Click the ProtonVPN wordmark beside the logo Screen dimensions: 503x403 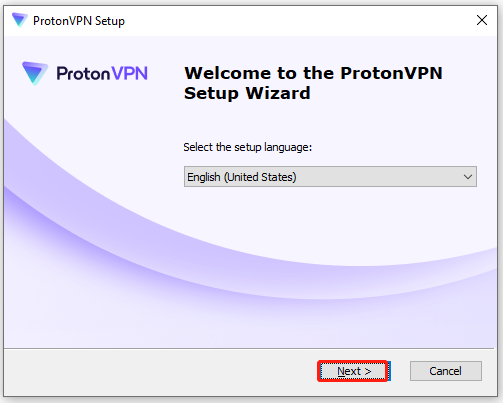pyautogui.click(x=102, y=73)
